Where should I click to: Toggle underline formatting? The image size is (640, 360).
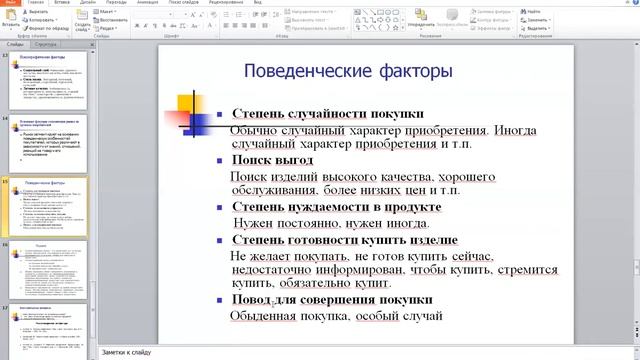tap(155, 26)
